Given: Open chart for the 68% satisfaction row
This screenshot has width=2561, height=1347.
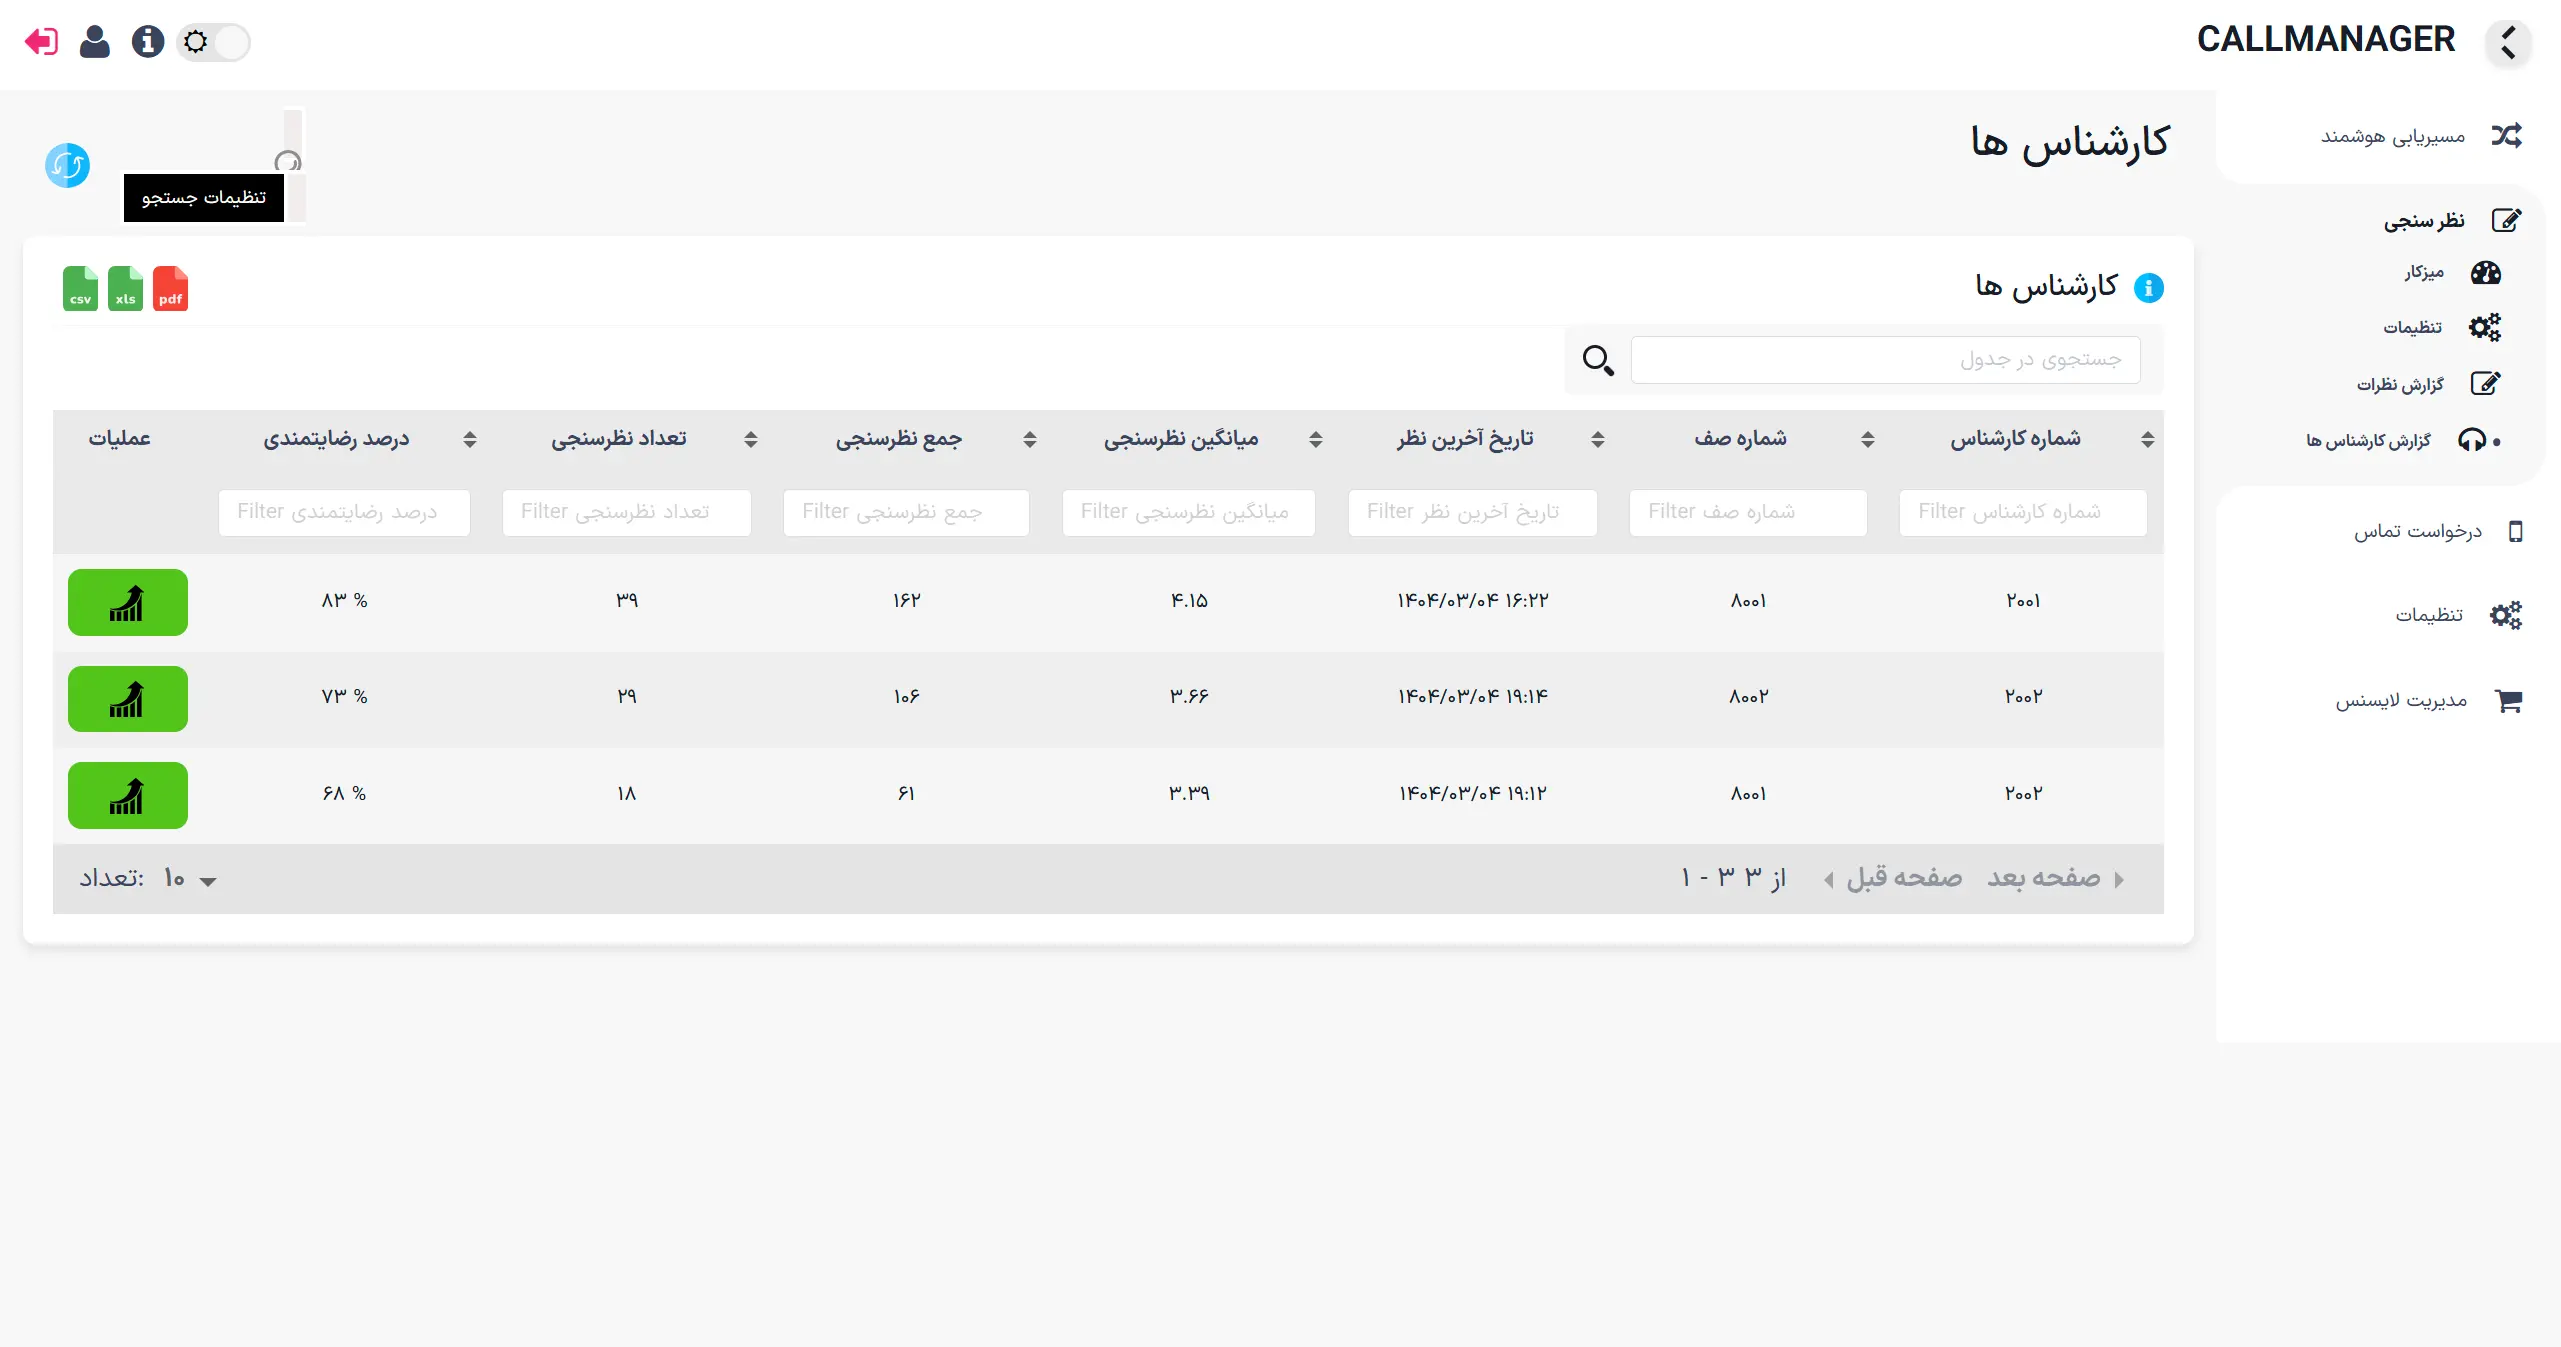Looking at the screenshot, I should click(x=128, y=795).
